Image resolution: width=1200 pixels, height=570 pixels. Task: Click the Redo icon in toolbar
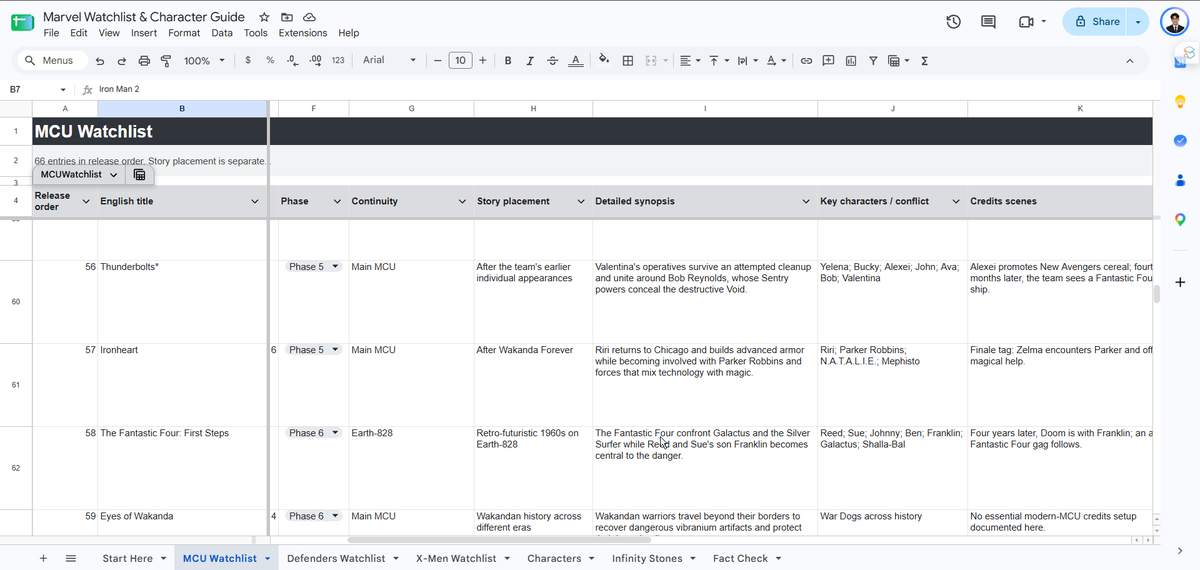point(122,61)
